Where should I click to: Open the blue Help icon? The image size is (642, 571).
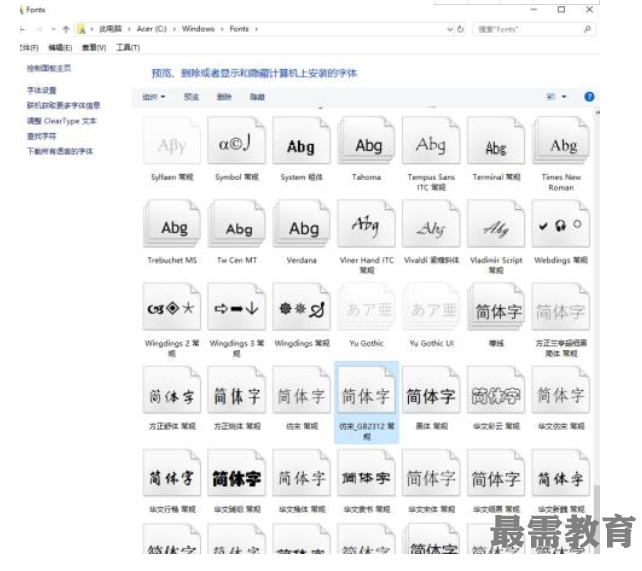[589, 97]
